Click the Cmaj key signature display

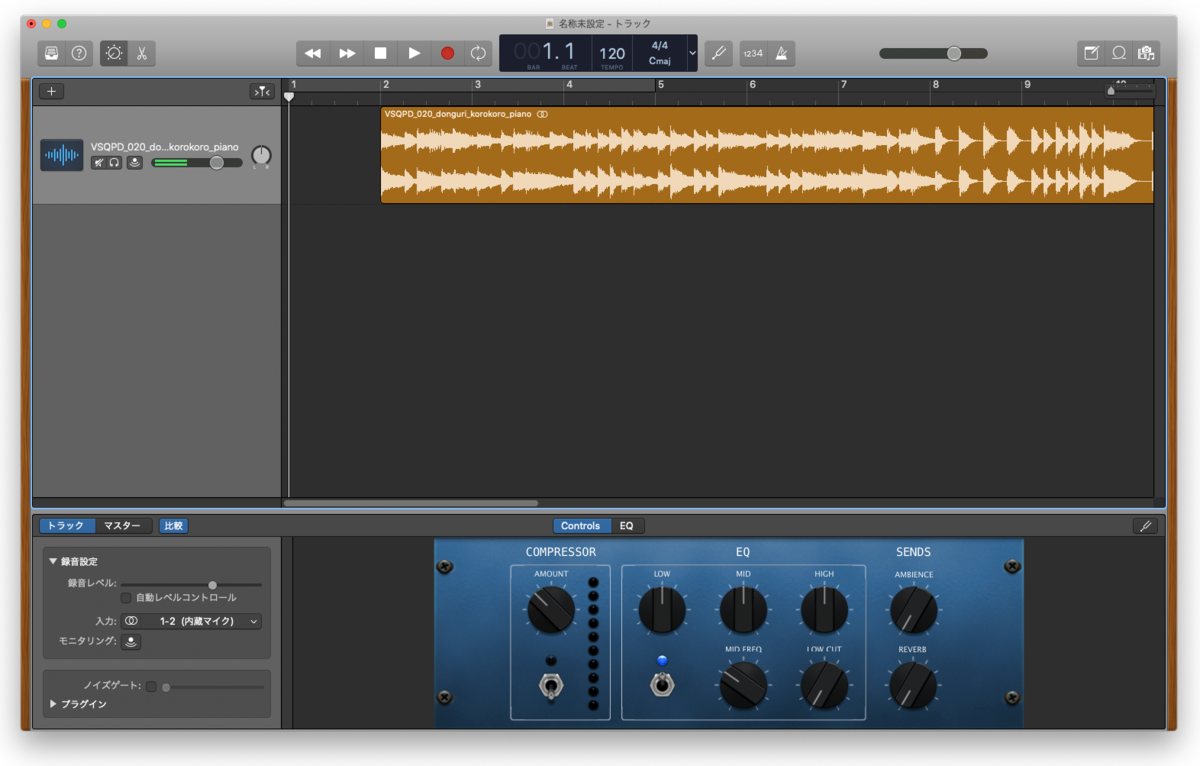(x=659, y=61)
